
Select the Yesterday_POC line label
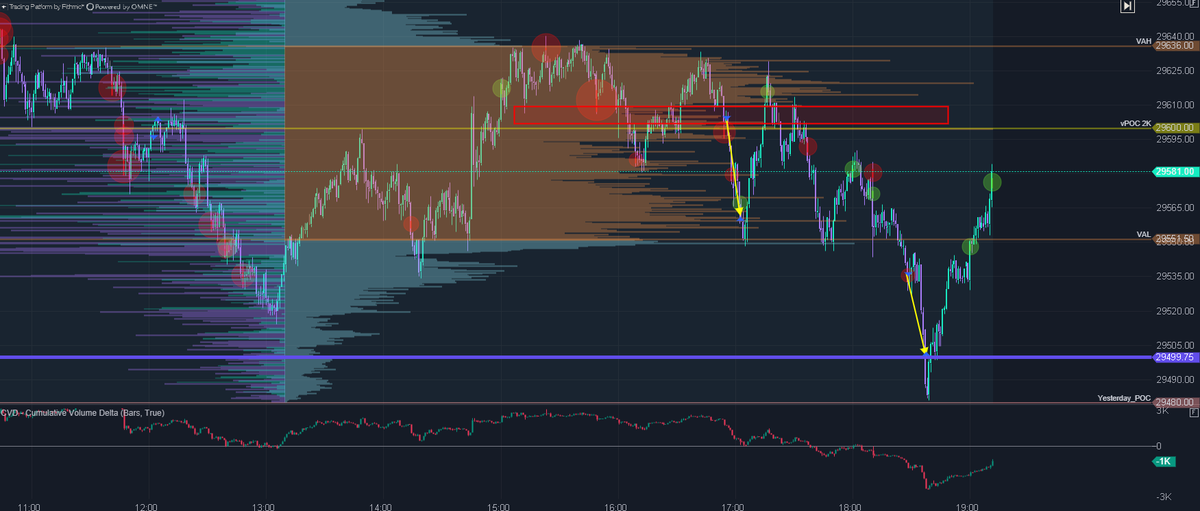[1124, 398]
